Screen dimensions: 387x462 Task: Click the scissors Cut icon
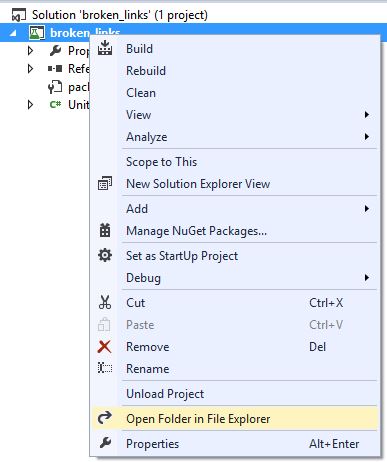click(105, 303)
